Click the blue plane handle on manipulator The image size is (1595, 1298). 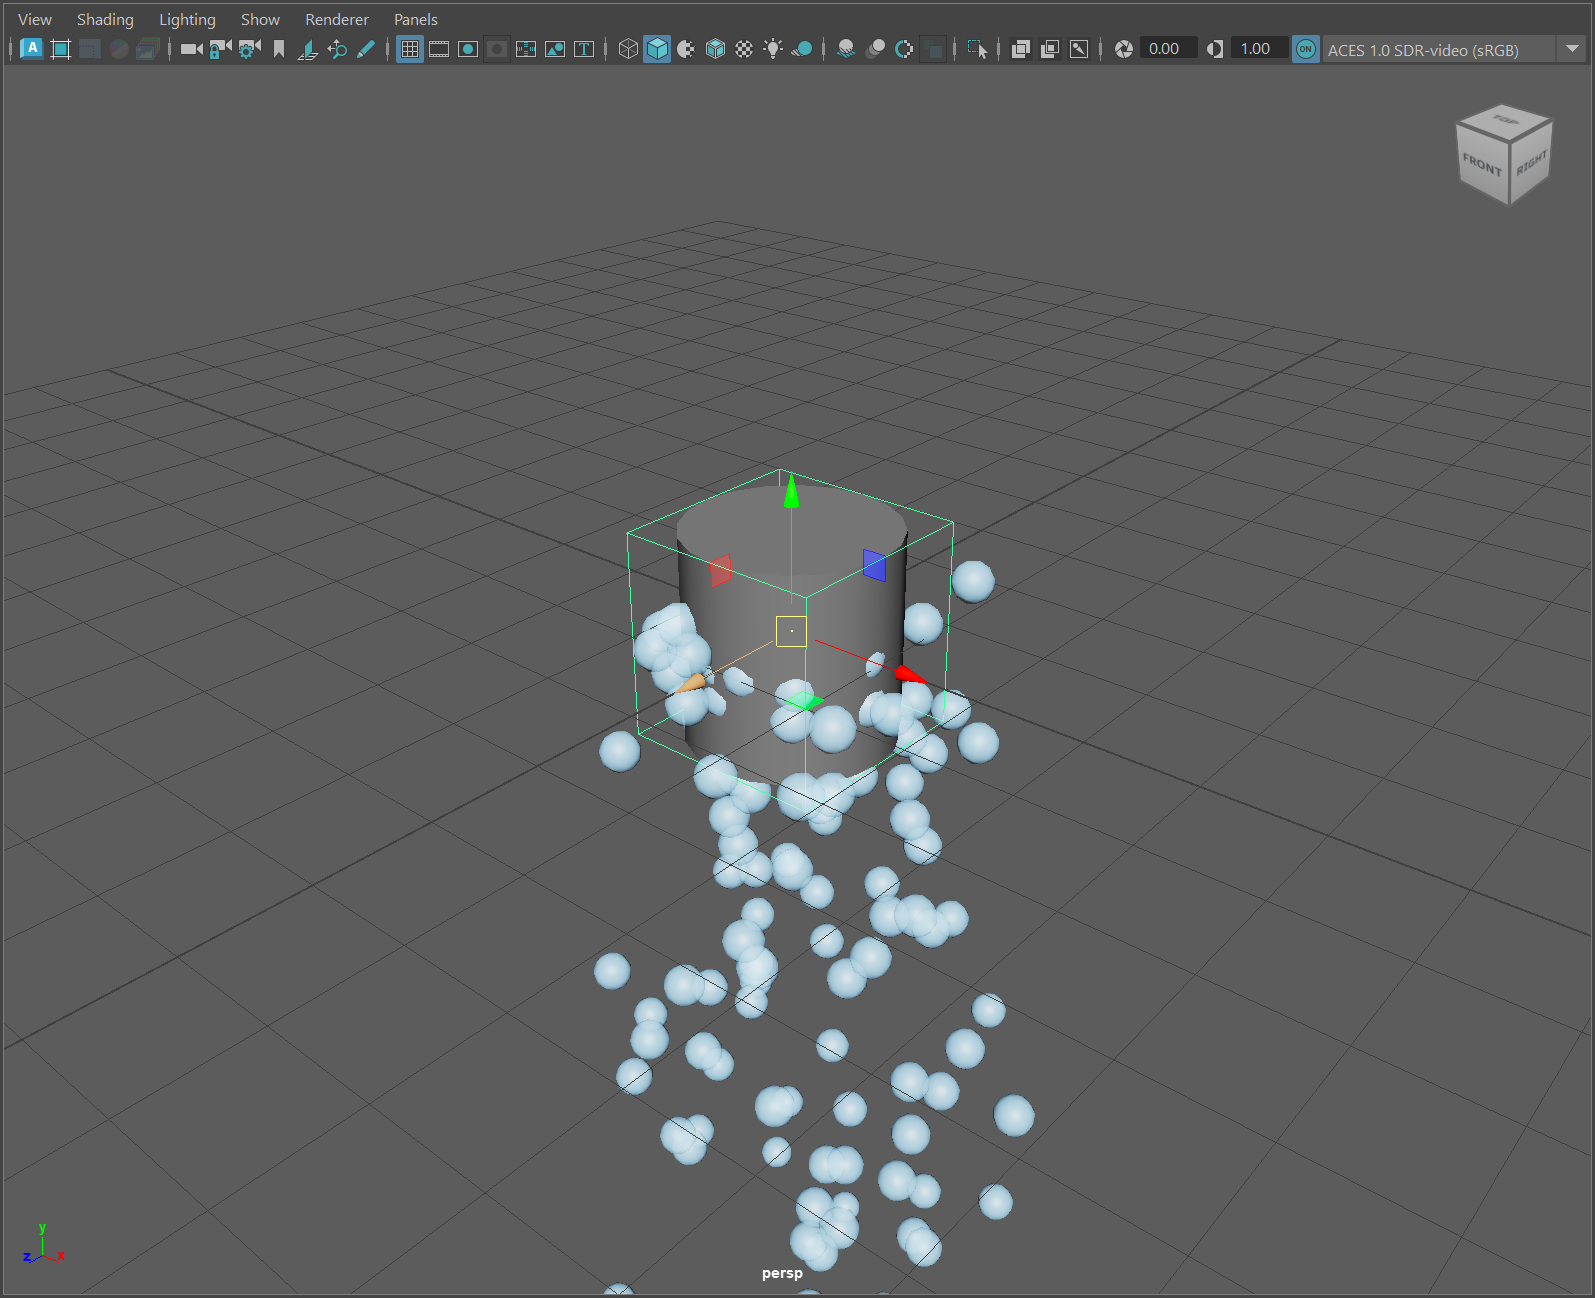(874, 565)
